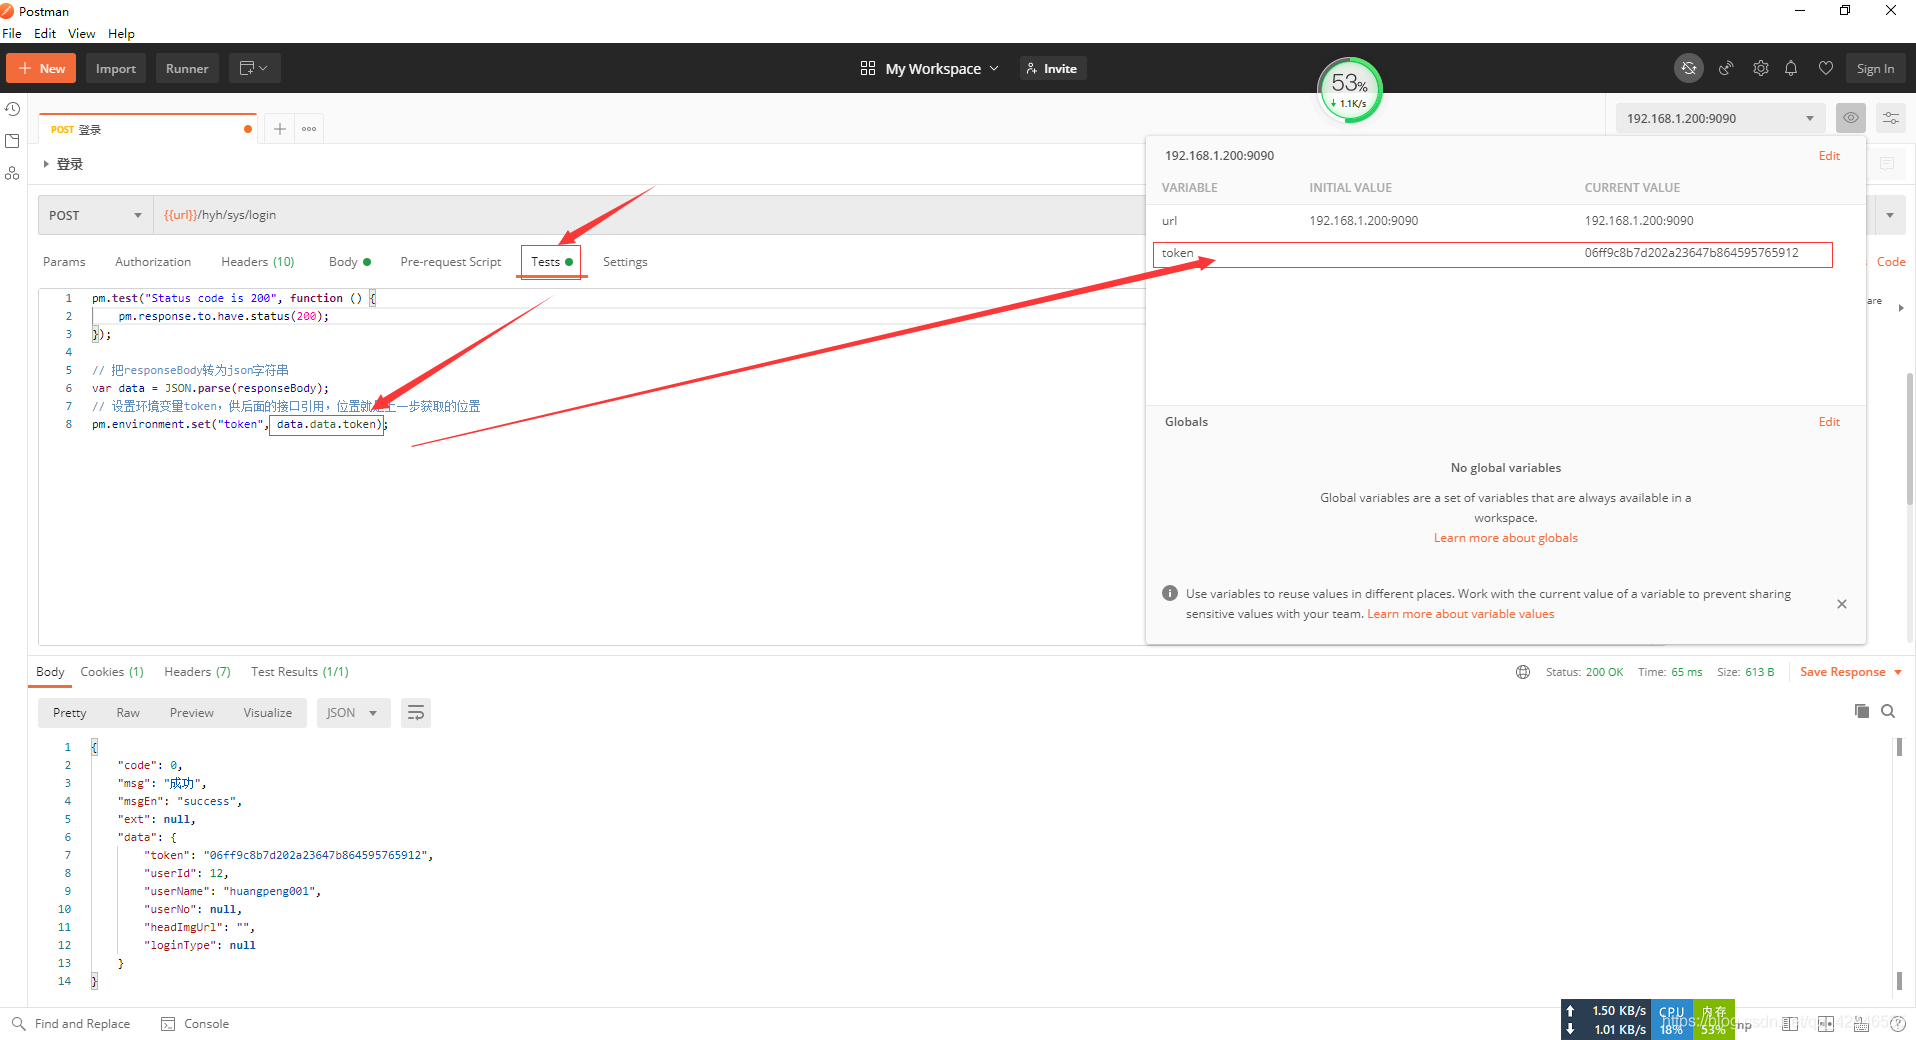Click the Invite button

point(1053,68)
